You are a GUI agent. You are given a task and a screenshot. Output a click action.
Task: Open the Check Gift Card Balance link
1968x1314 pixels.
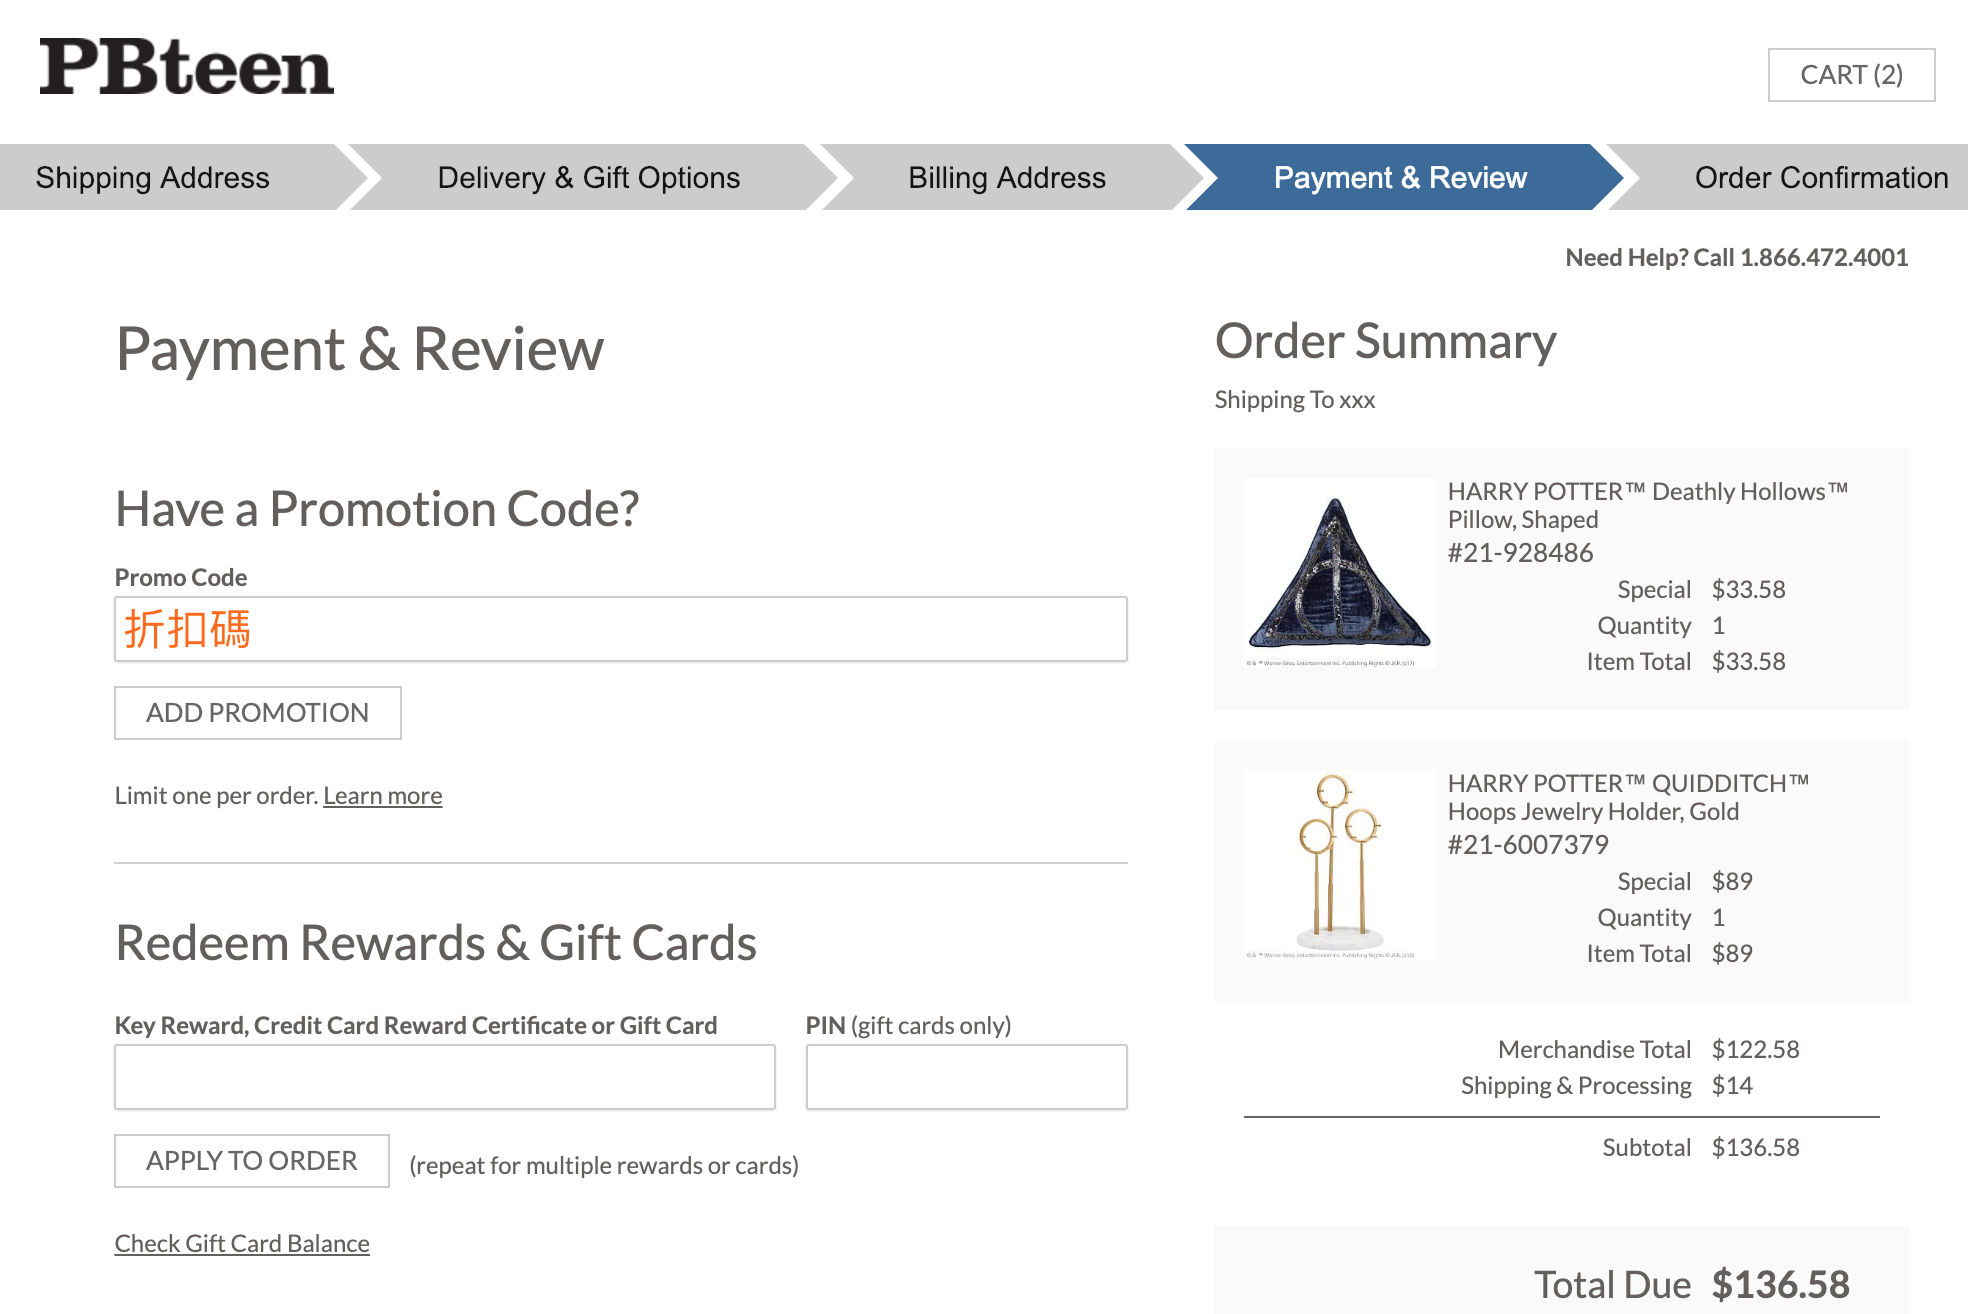coord(242,1244)
